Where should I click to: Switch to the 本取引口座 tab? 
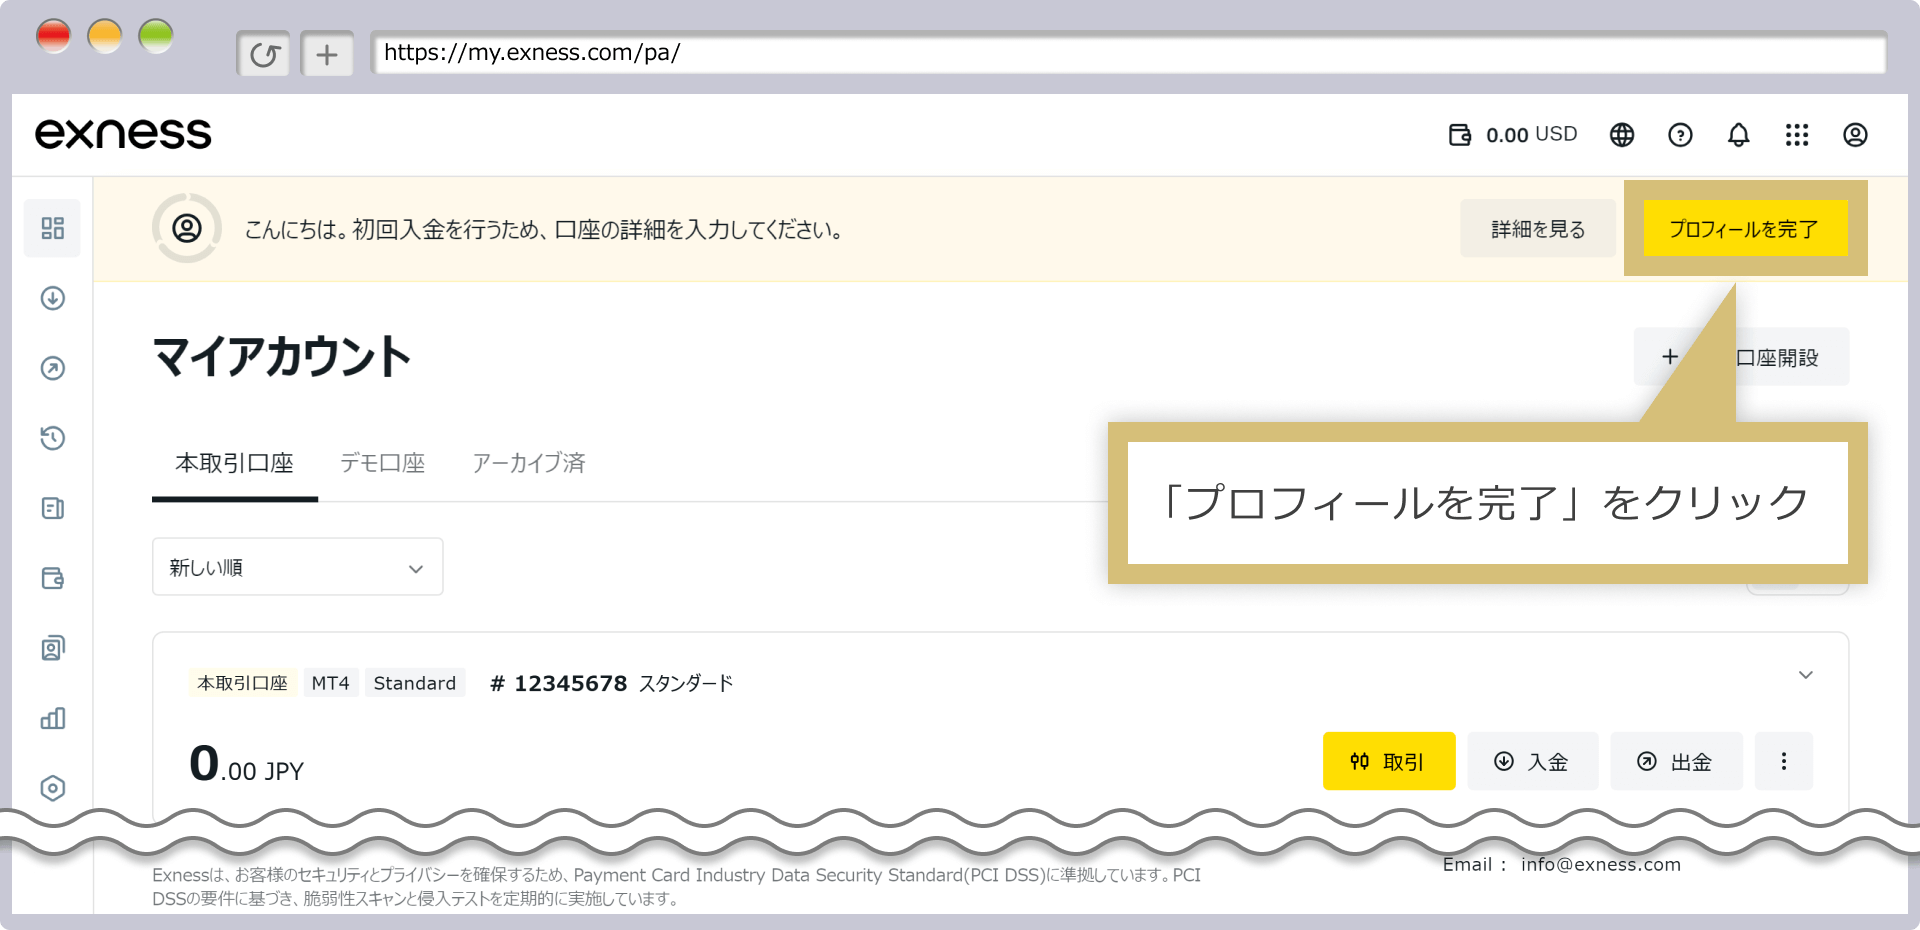[x=234, y=463]
